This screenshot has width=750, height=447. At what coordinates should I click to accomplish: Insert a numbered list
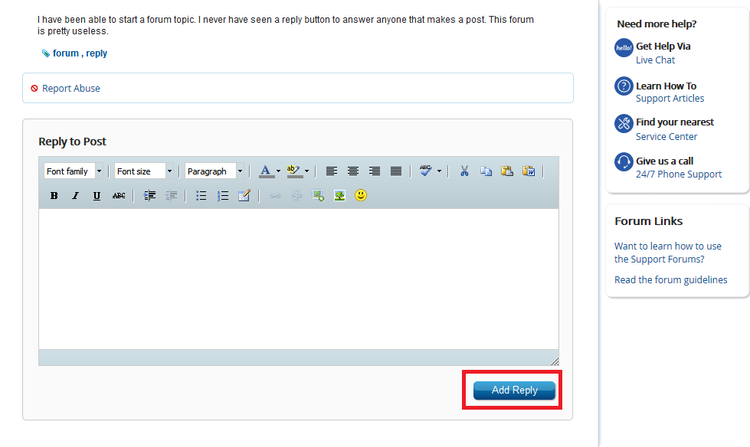pos(223,196)
